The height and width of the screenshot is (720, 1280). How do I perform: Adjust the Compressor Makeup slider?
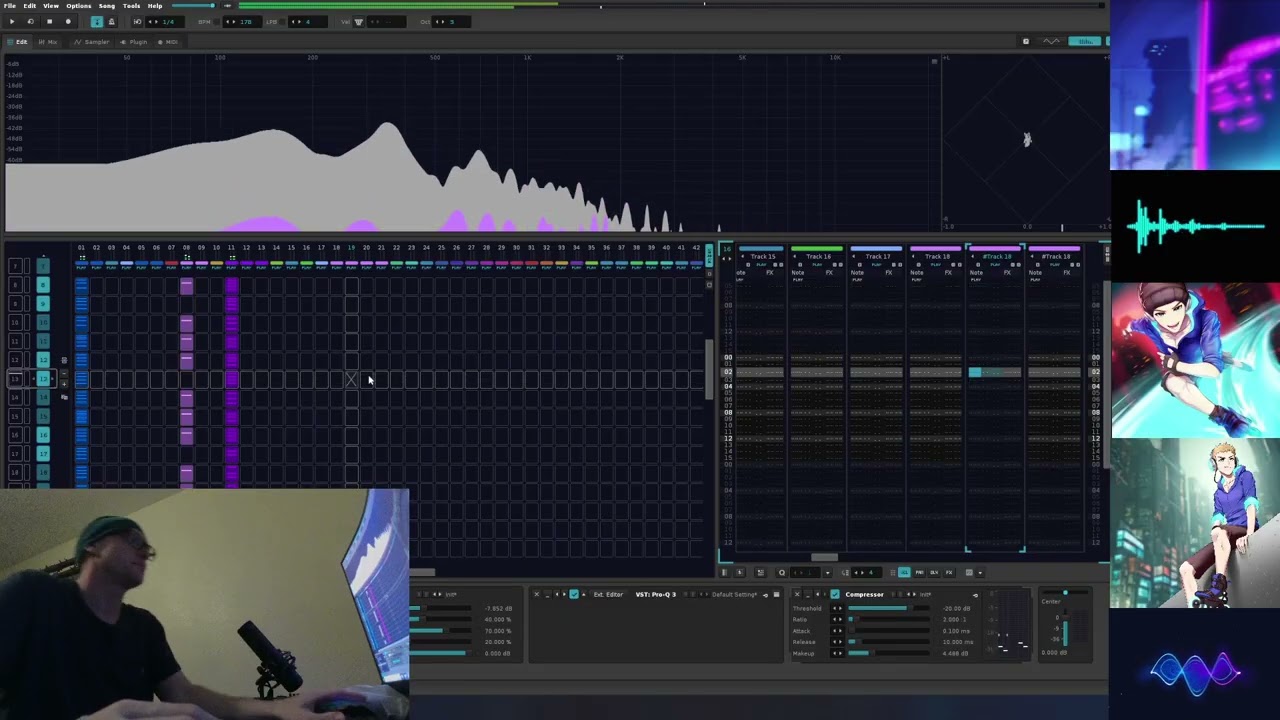[x=889, y=653]
